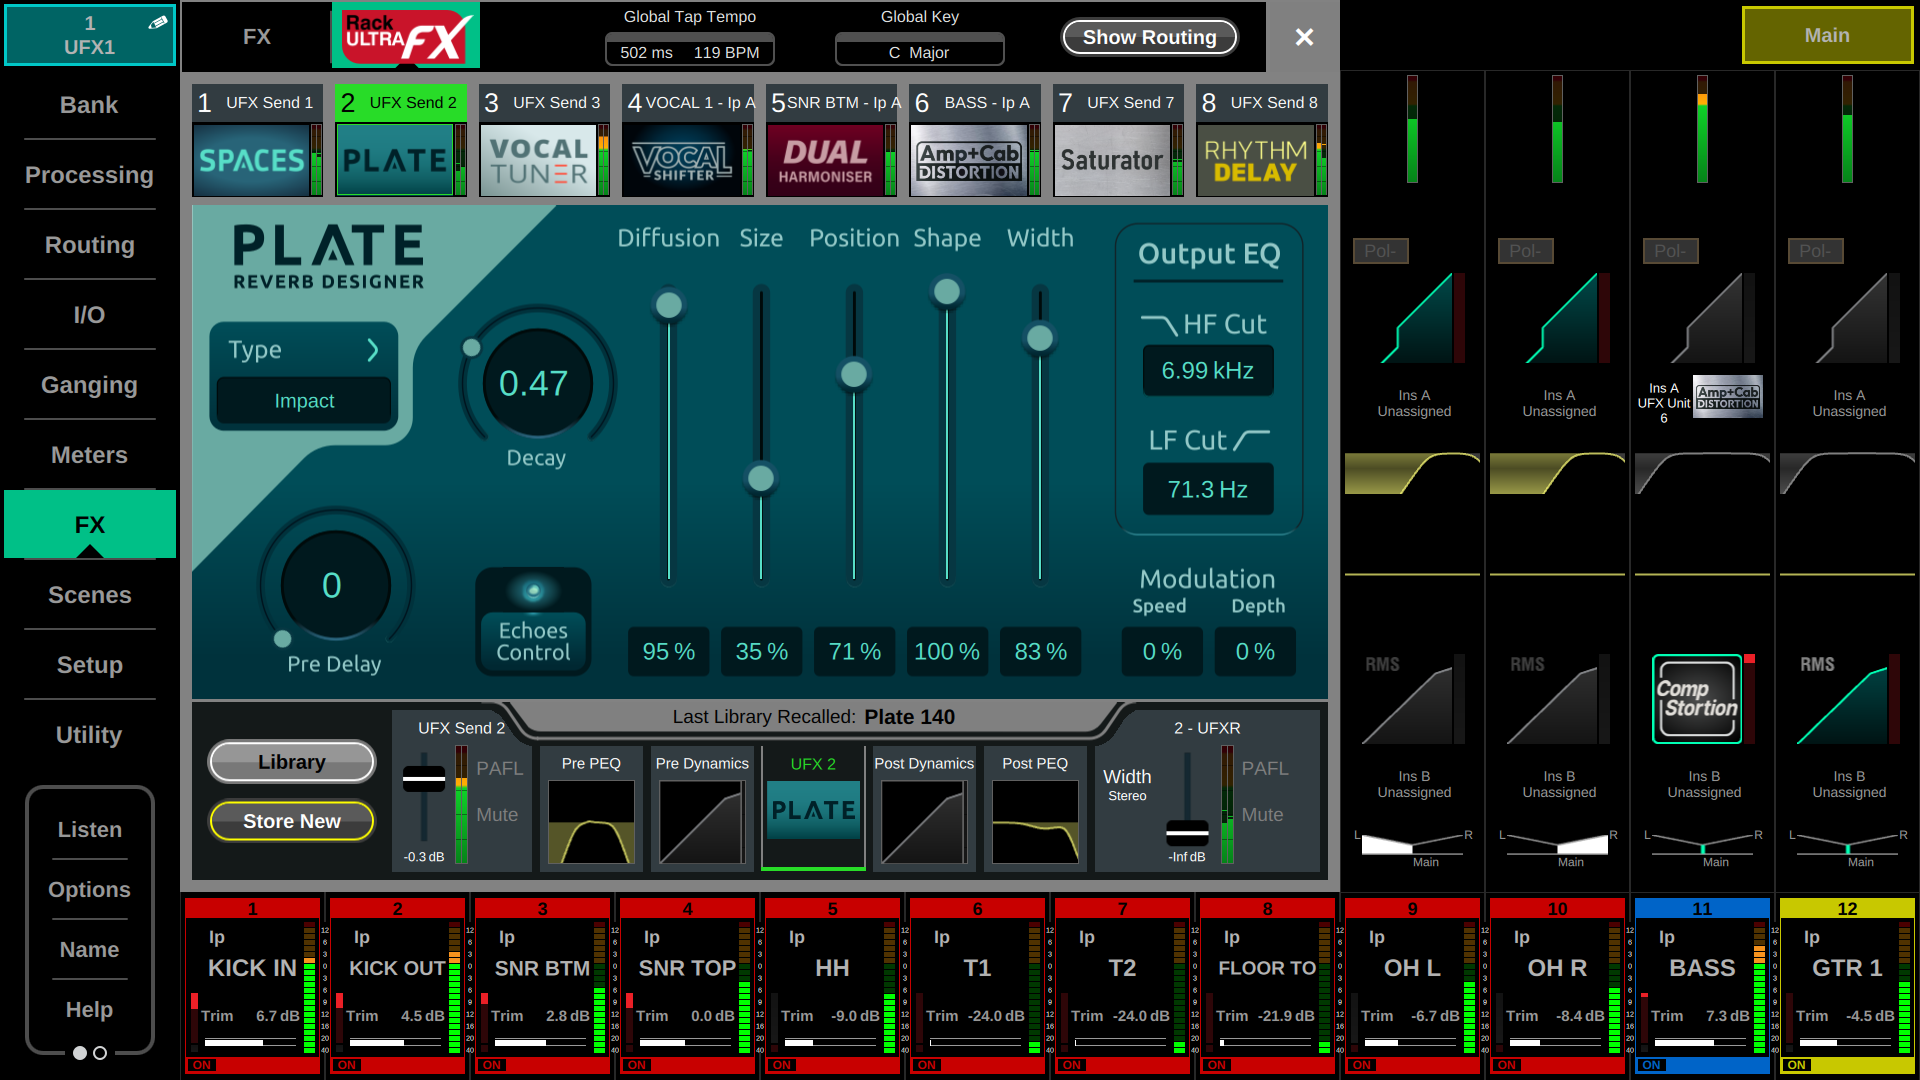This screenshot has height=1080, width=1920.
Task: Expand the reverb Type selector chevron
Action: tap(372, 350)
